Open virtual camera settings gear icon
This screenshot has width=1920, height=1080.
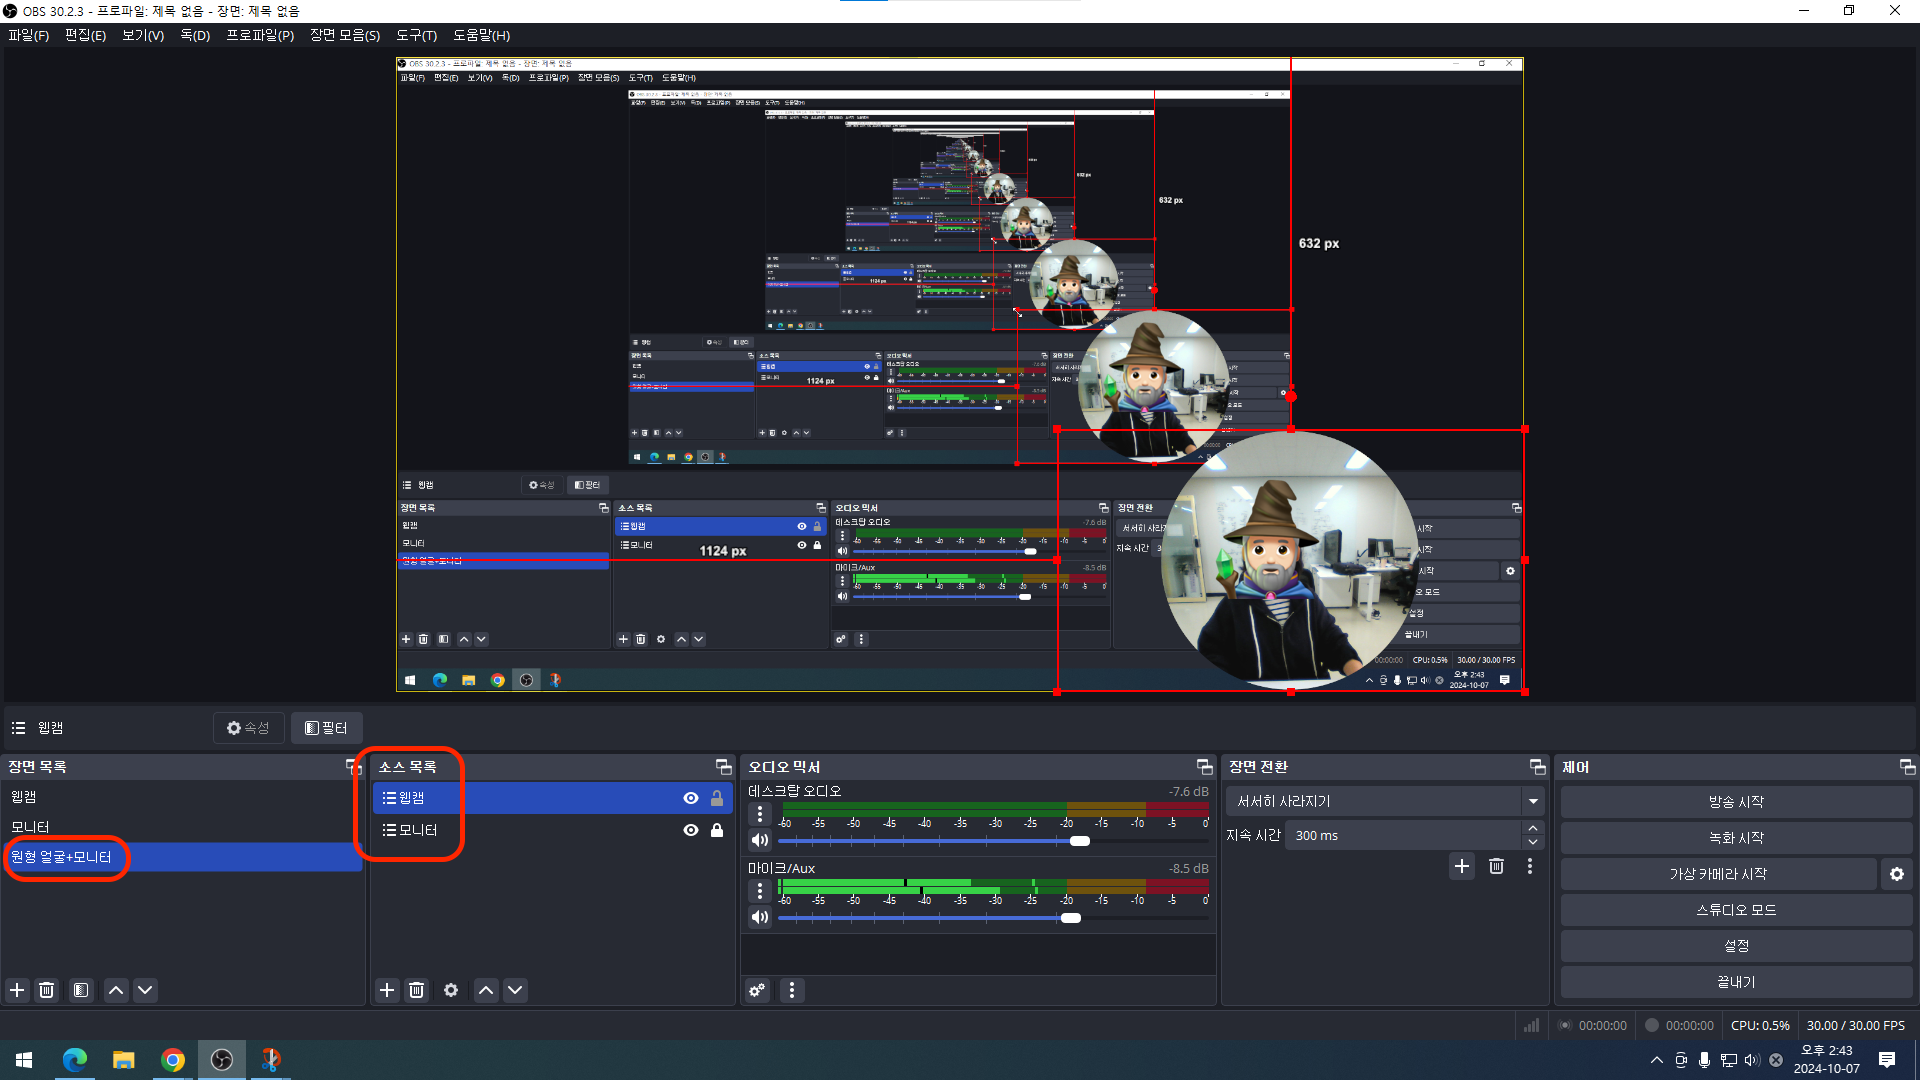pos(1896,874)
